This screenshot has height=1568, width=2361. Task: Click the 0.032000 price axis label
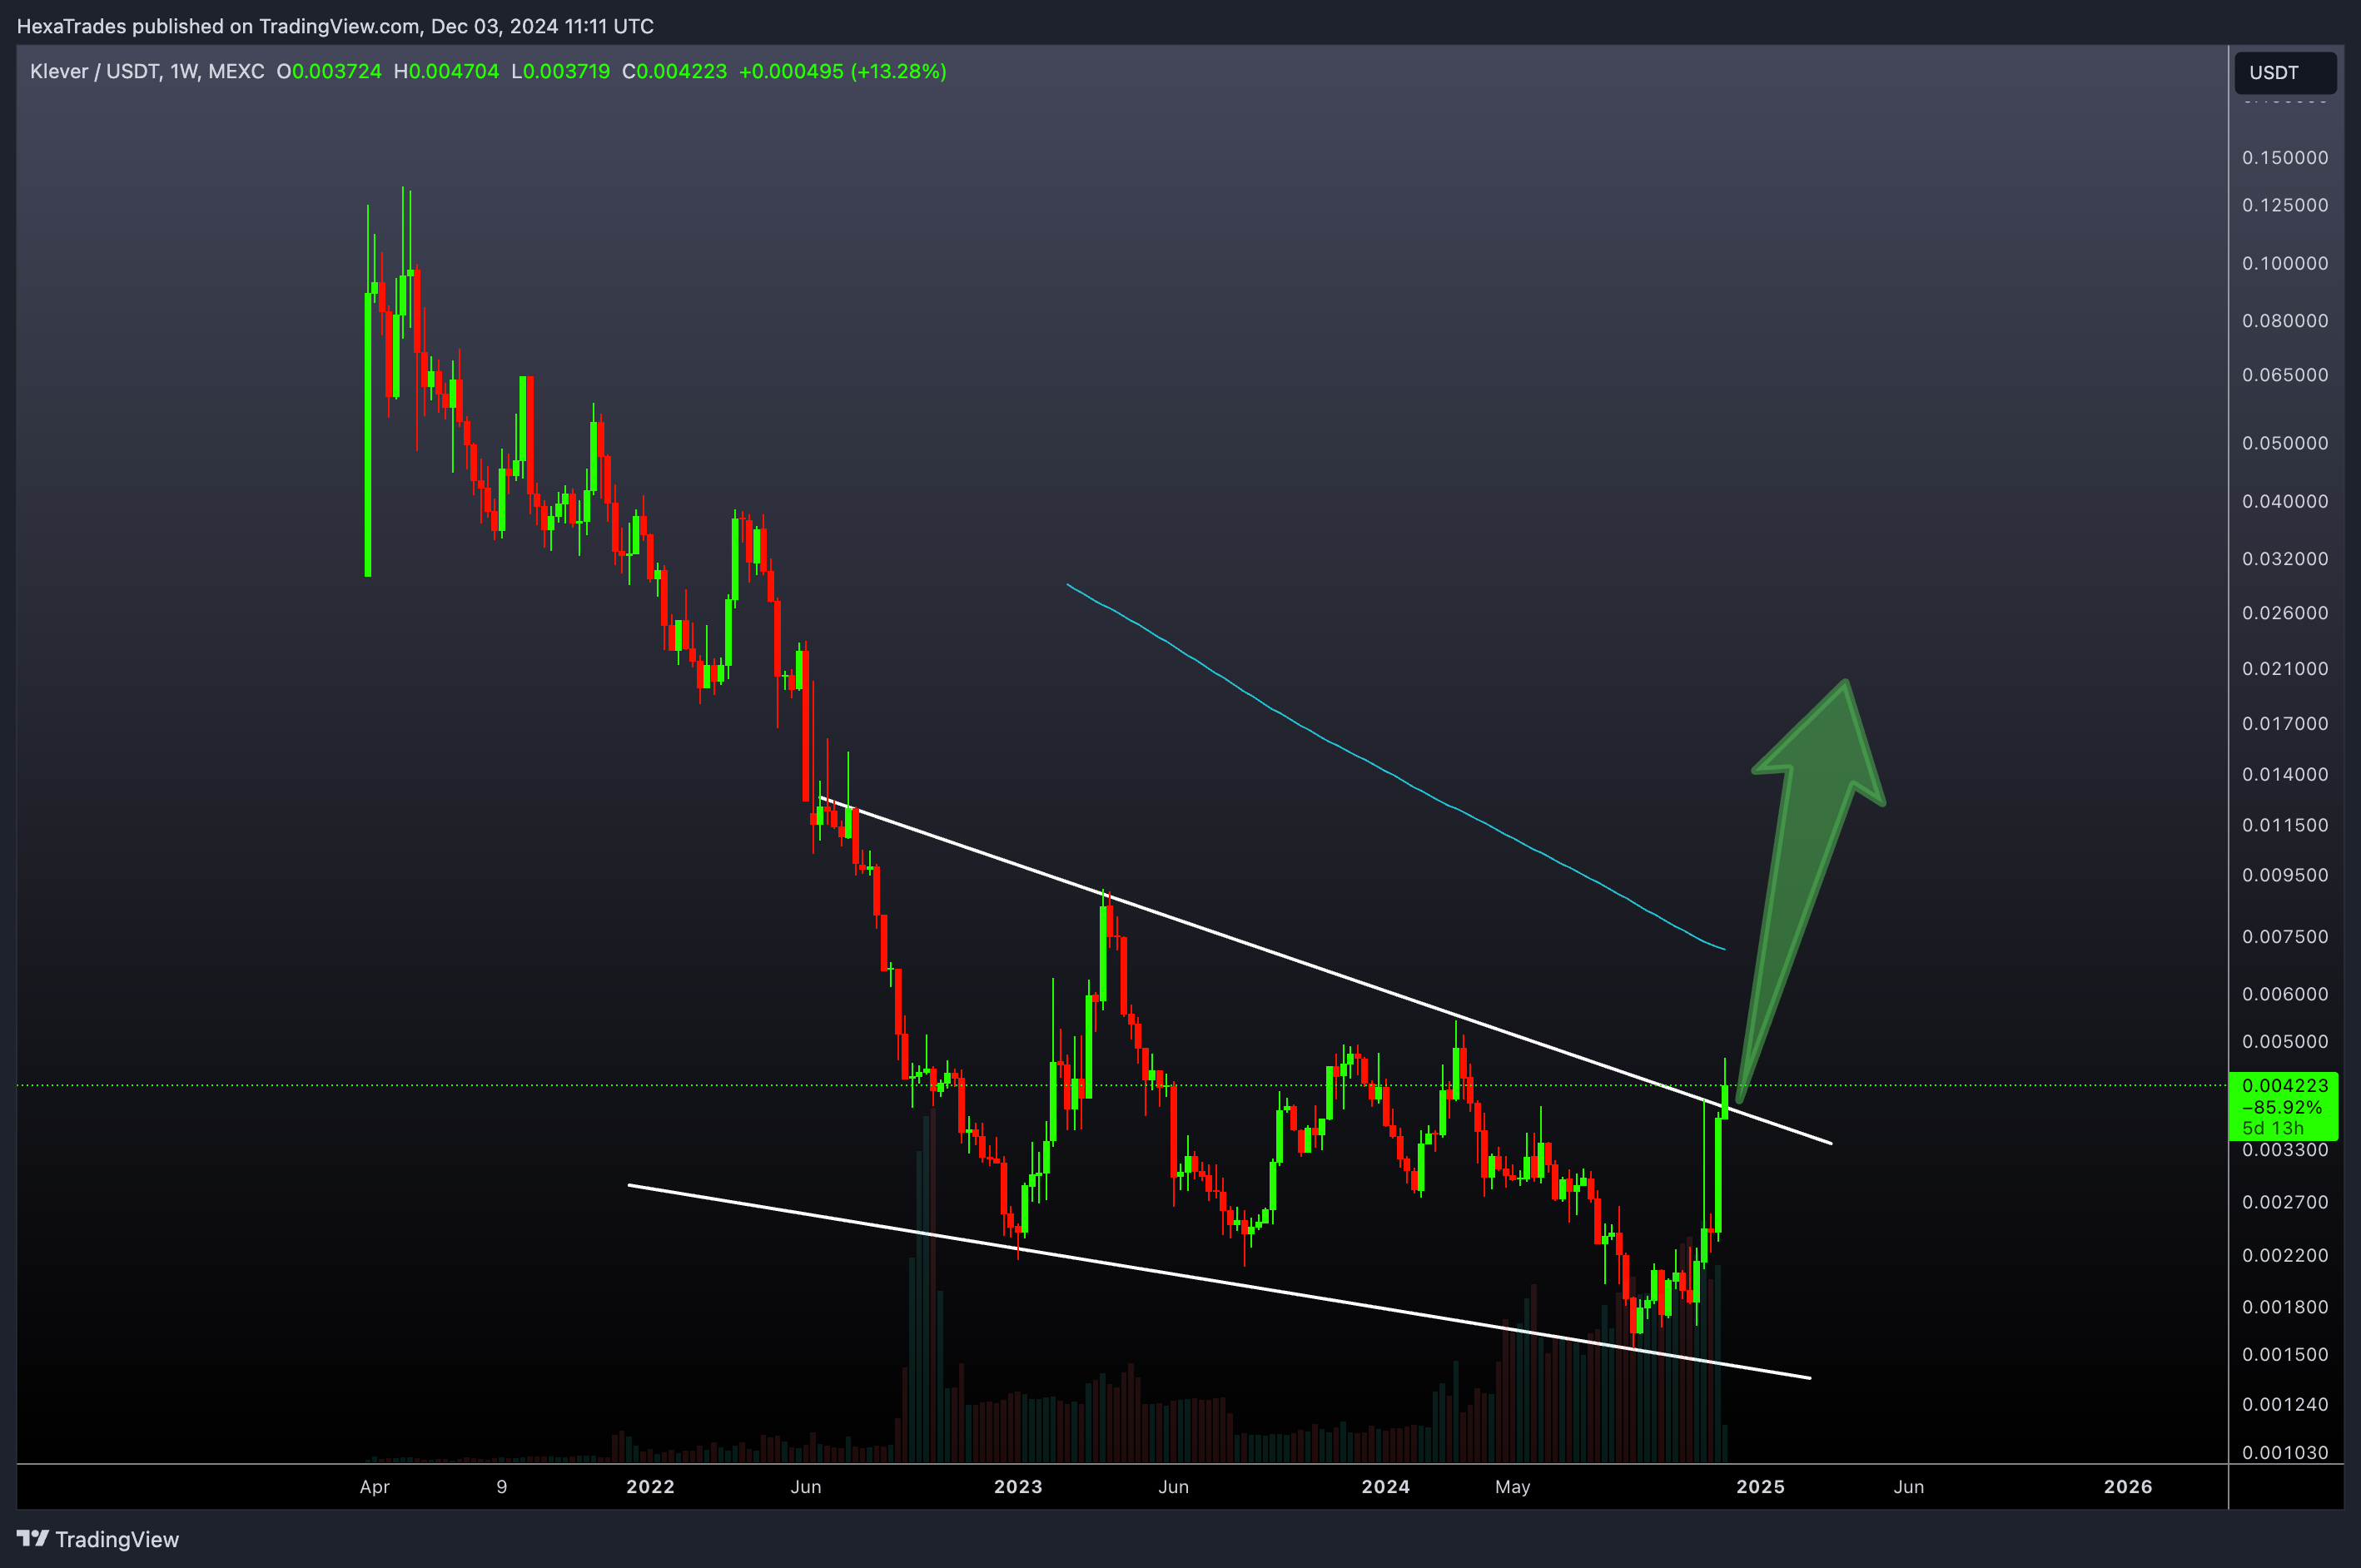(x=2284, y=559)
